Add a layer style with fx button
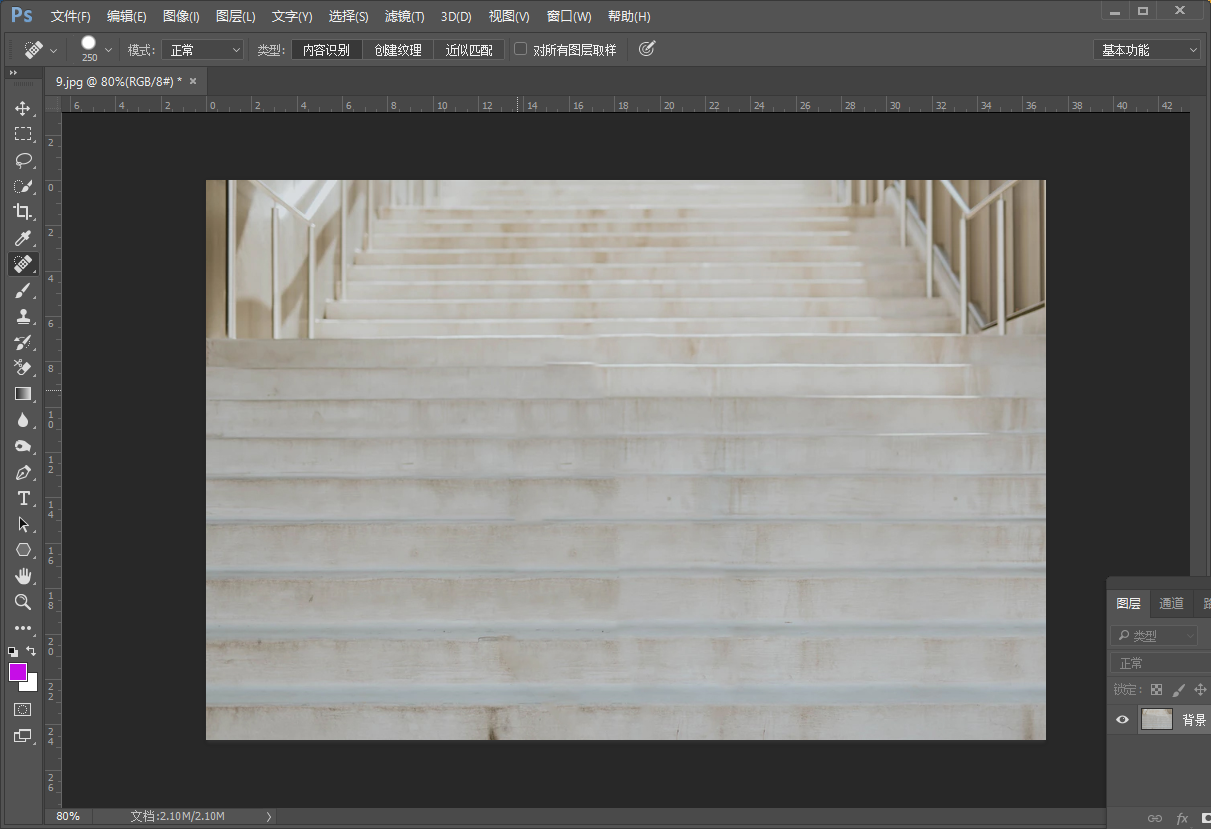Image resolution: width=1211 pixels, height=829 pixels. point(1182,818)
